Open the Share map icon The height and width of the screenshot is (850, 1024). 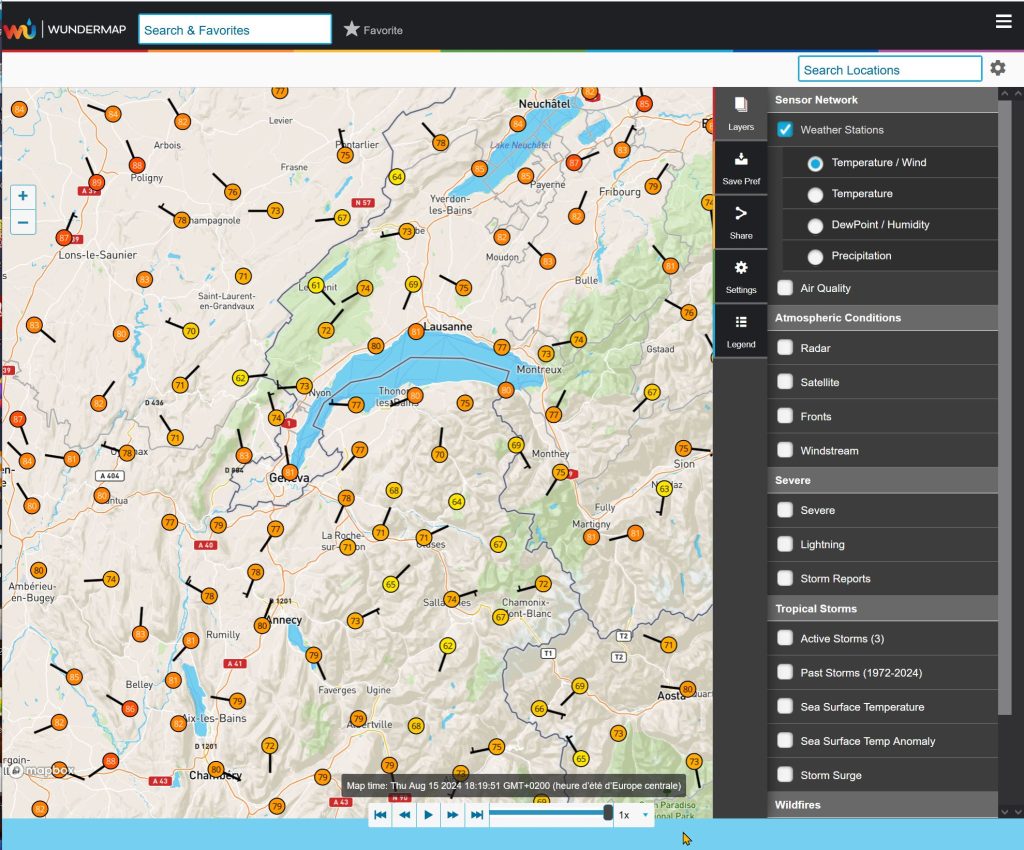pos(741,221)
